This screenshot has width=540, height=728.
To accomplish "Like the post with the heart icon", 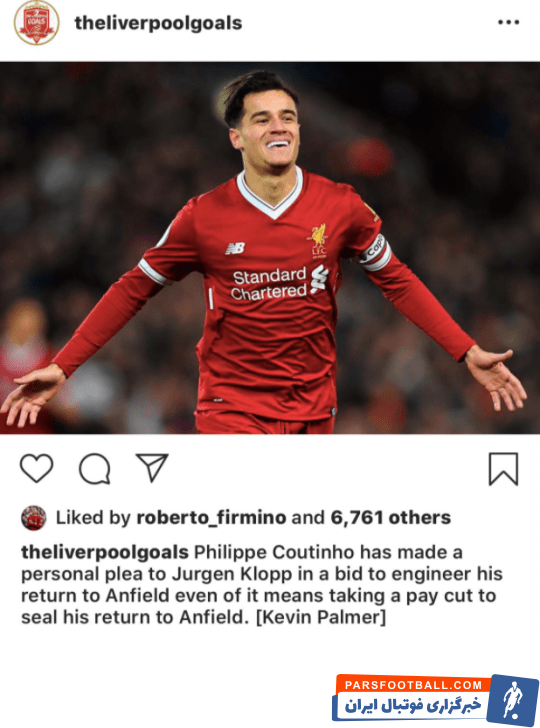I will [37, 468].
